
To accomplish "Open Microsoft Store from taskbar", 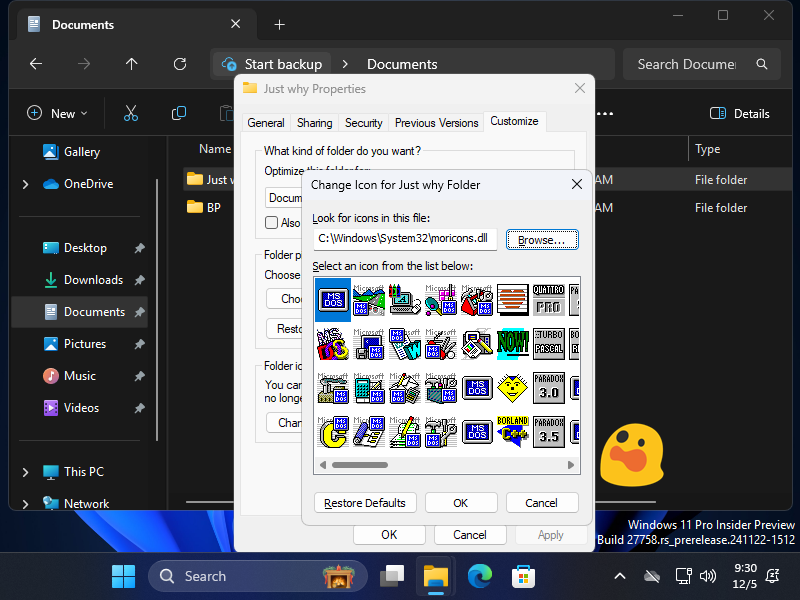I will (523, 577).
